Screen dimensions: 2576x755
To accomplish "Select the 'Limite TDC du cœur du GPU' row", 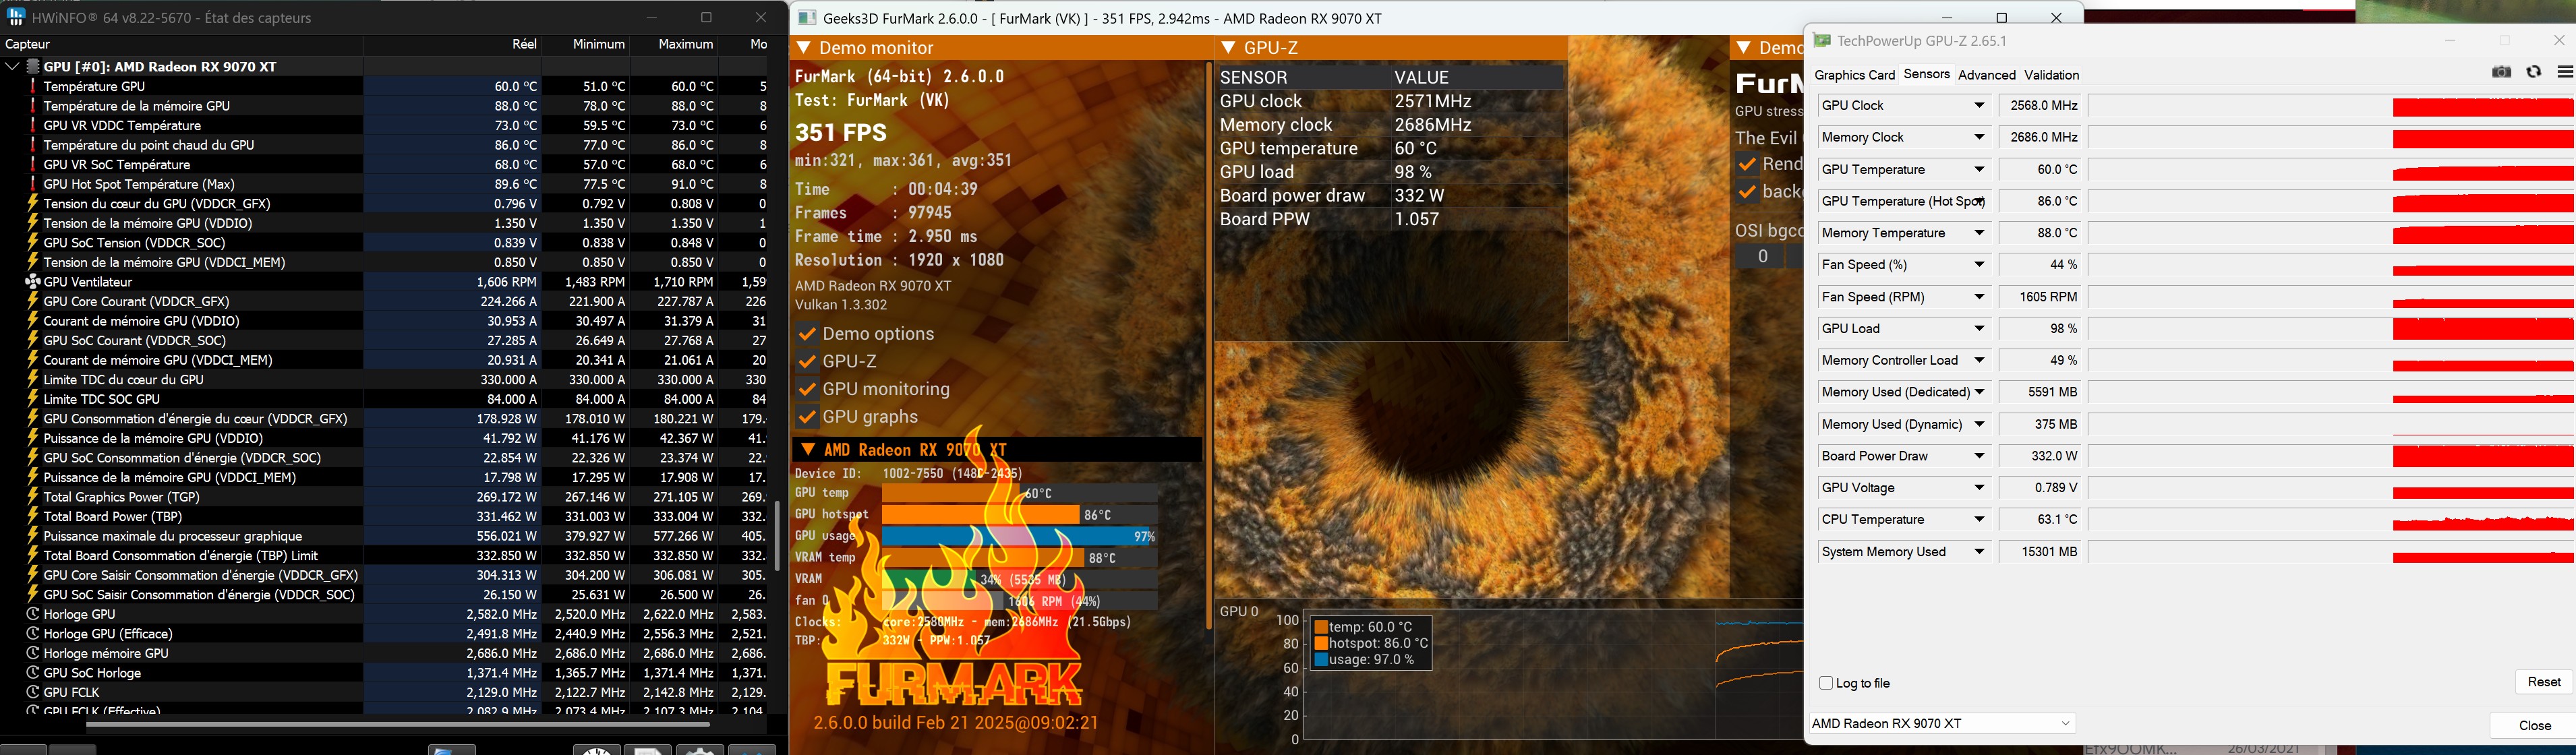I will (384, 380).
